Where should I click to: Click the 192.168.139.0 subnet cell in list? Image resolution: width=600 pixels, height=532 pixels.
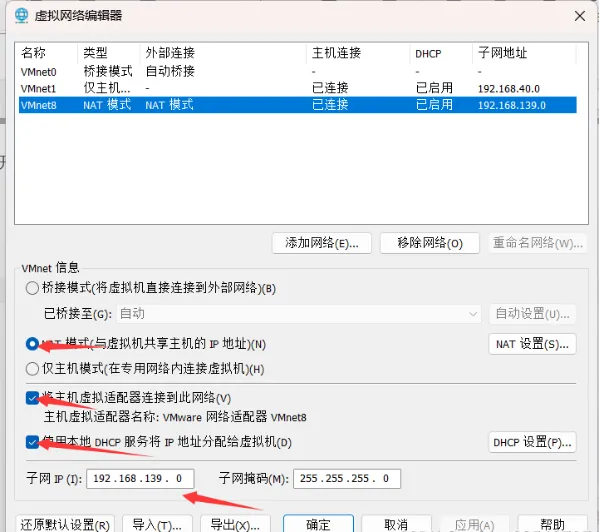tap(512, 105)
